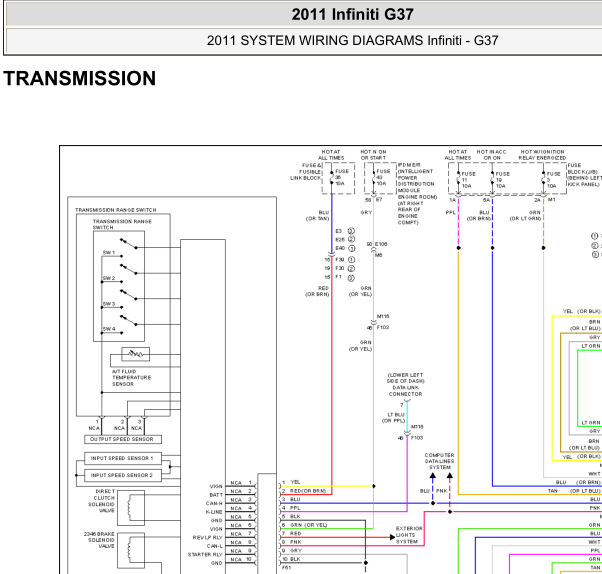
Task: Click the 'F51' connector label
Action: tap(286, 567)
